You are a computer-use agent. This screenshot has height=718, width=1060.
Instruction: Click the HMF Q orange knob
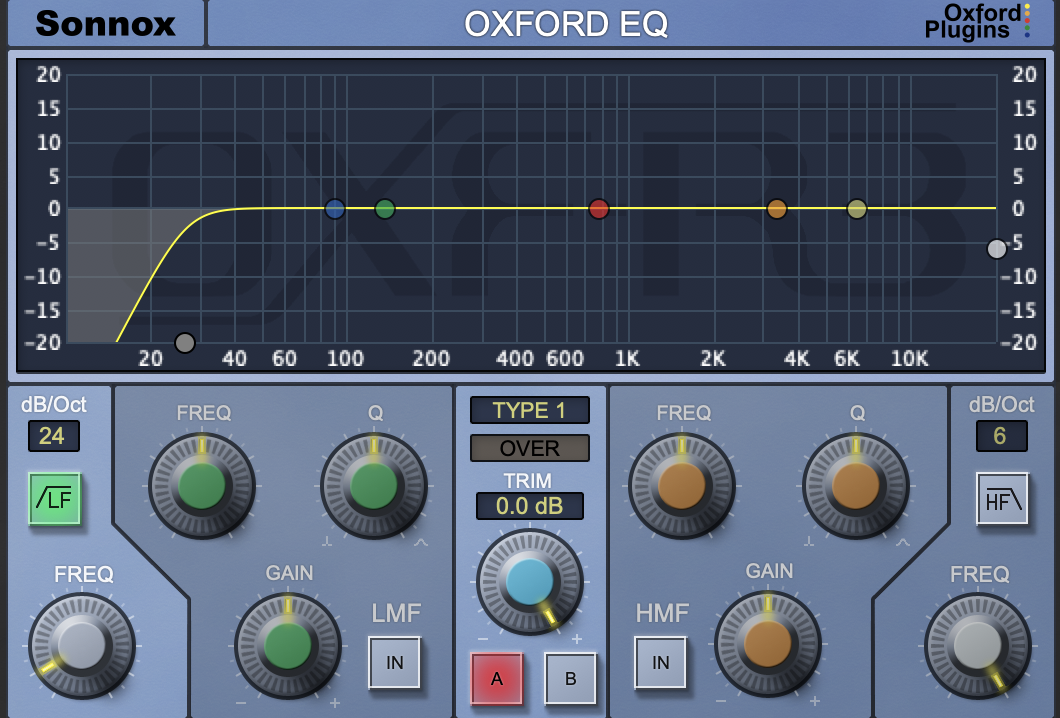point(856,486)
